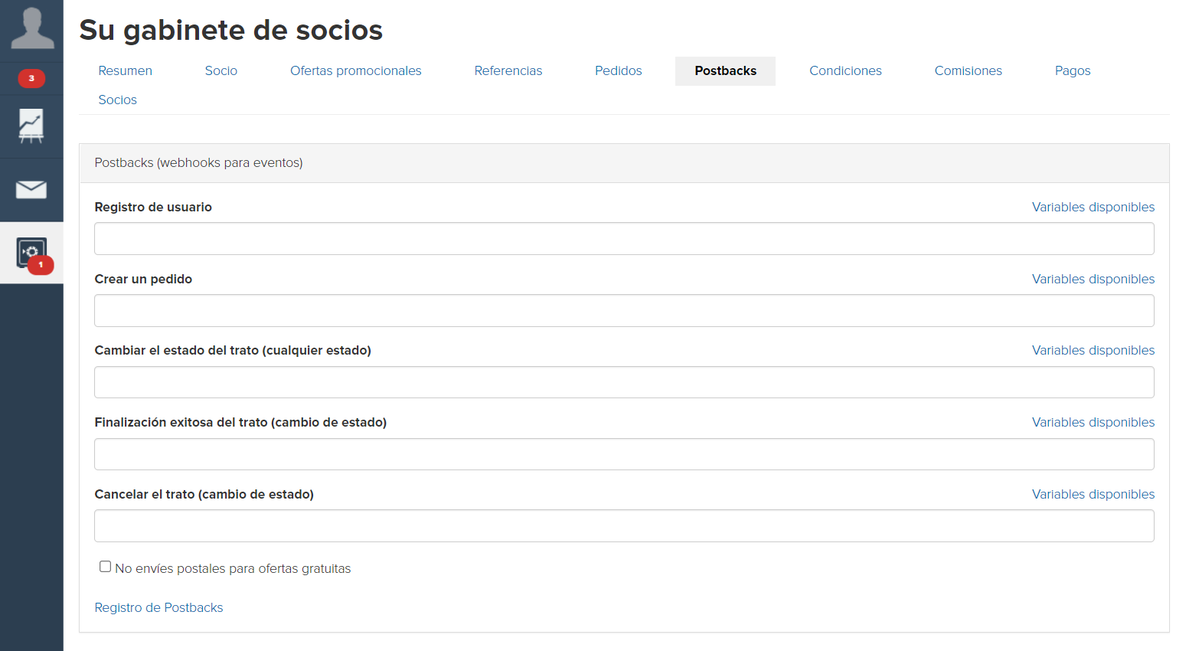Viewport: 1199px width, 651px height.
Task: Click the 'Registro de usuario' label
Action: click(x=153, y=207)
